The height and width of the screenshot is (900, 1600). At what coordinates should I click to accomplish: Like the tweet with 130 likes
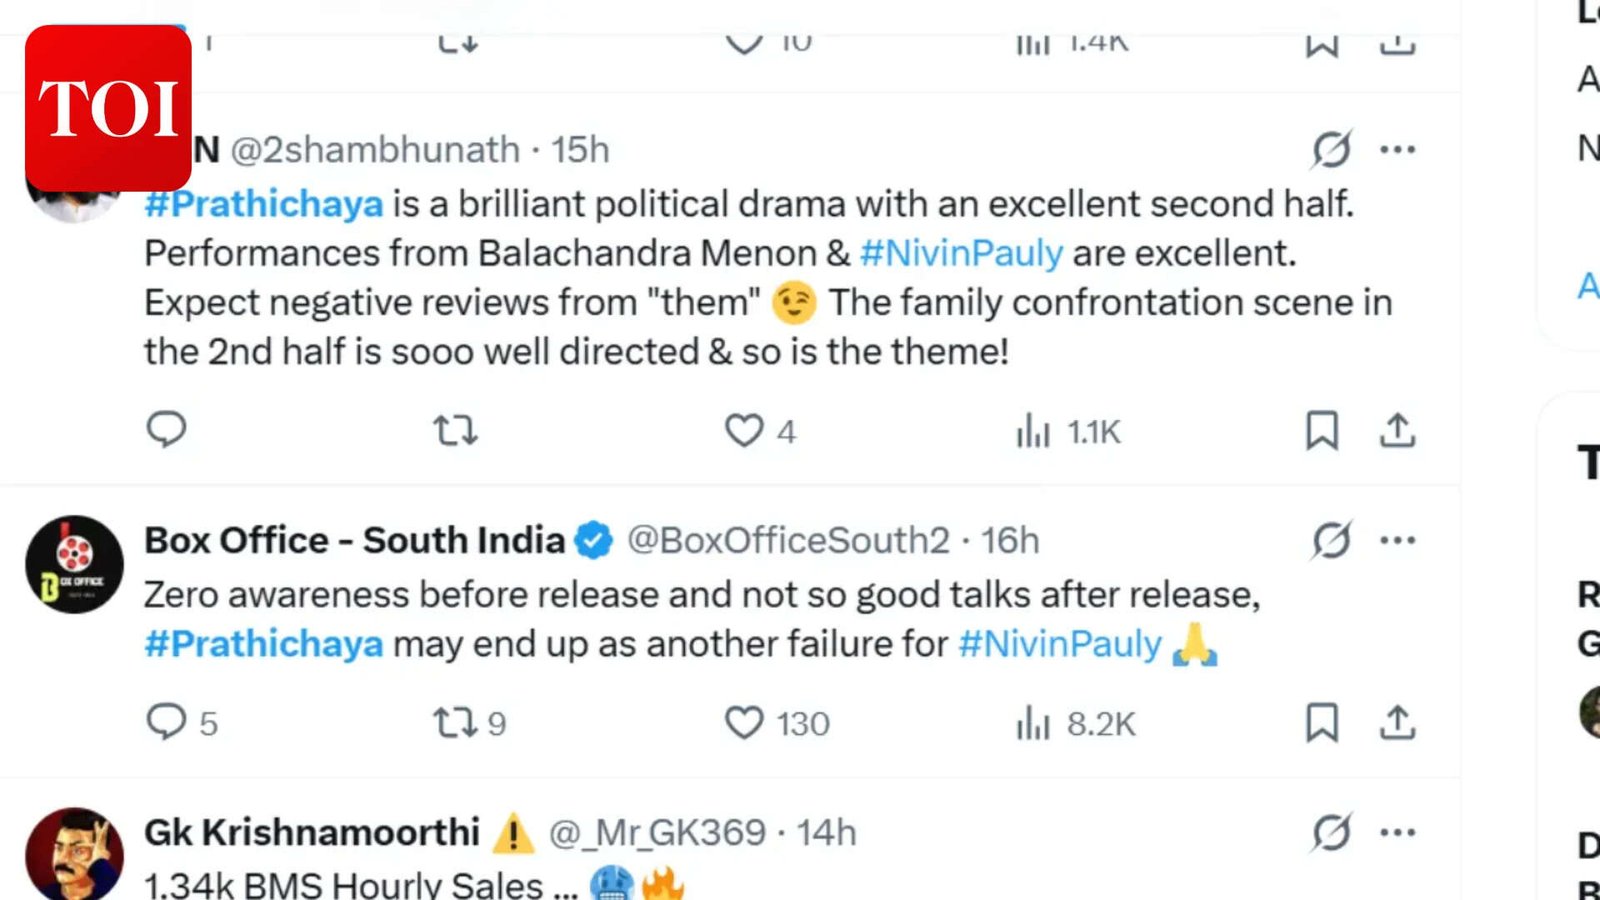click(x=744, y=722)
